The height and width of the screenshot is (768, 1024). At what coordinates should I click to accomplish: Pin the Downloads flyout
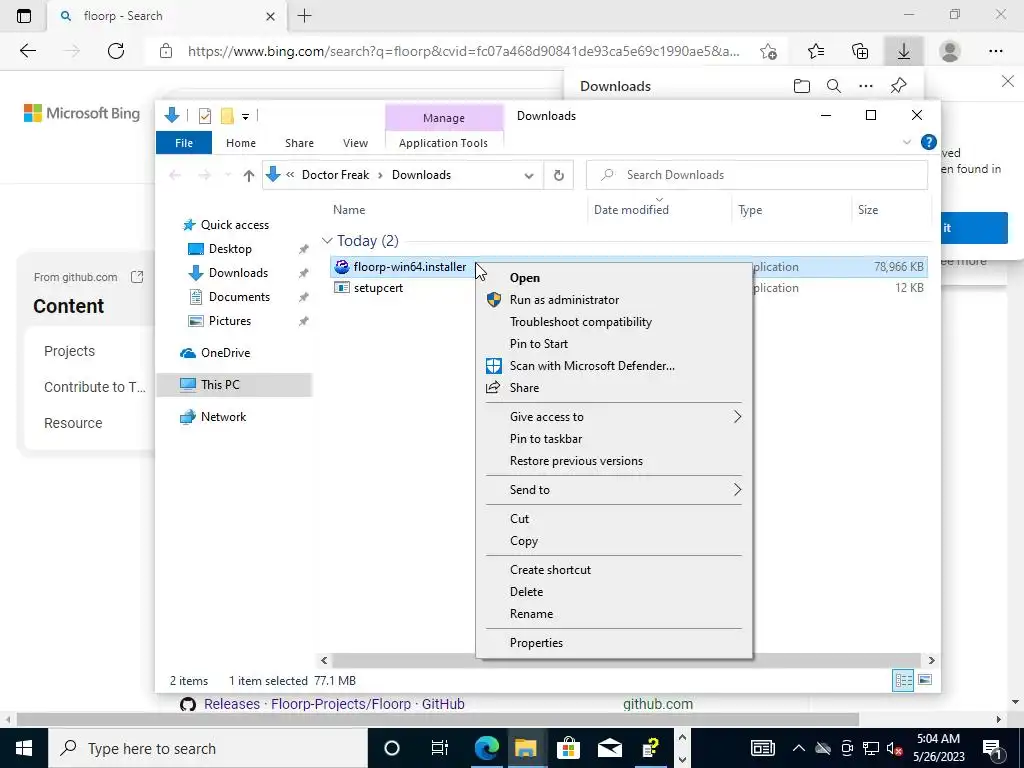click(899, 86)
